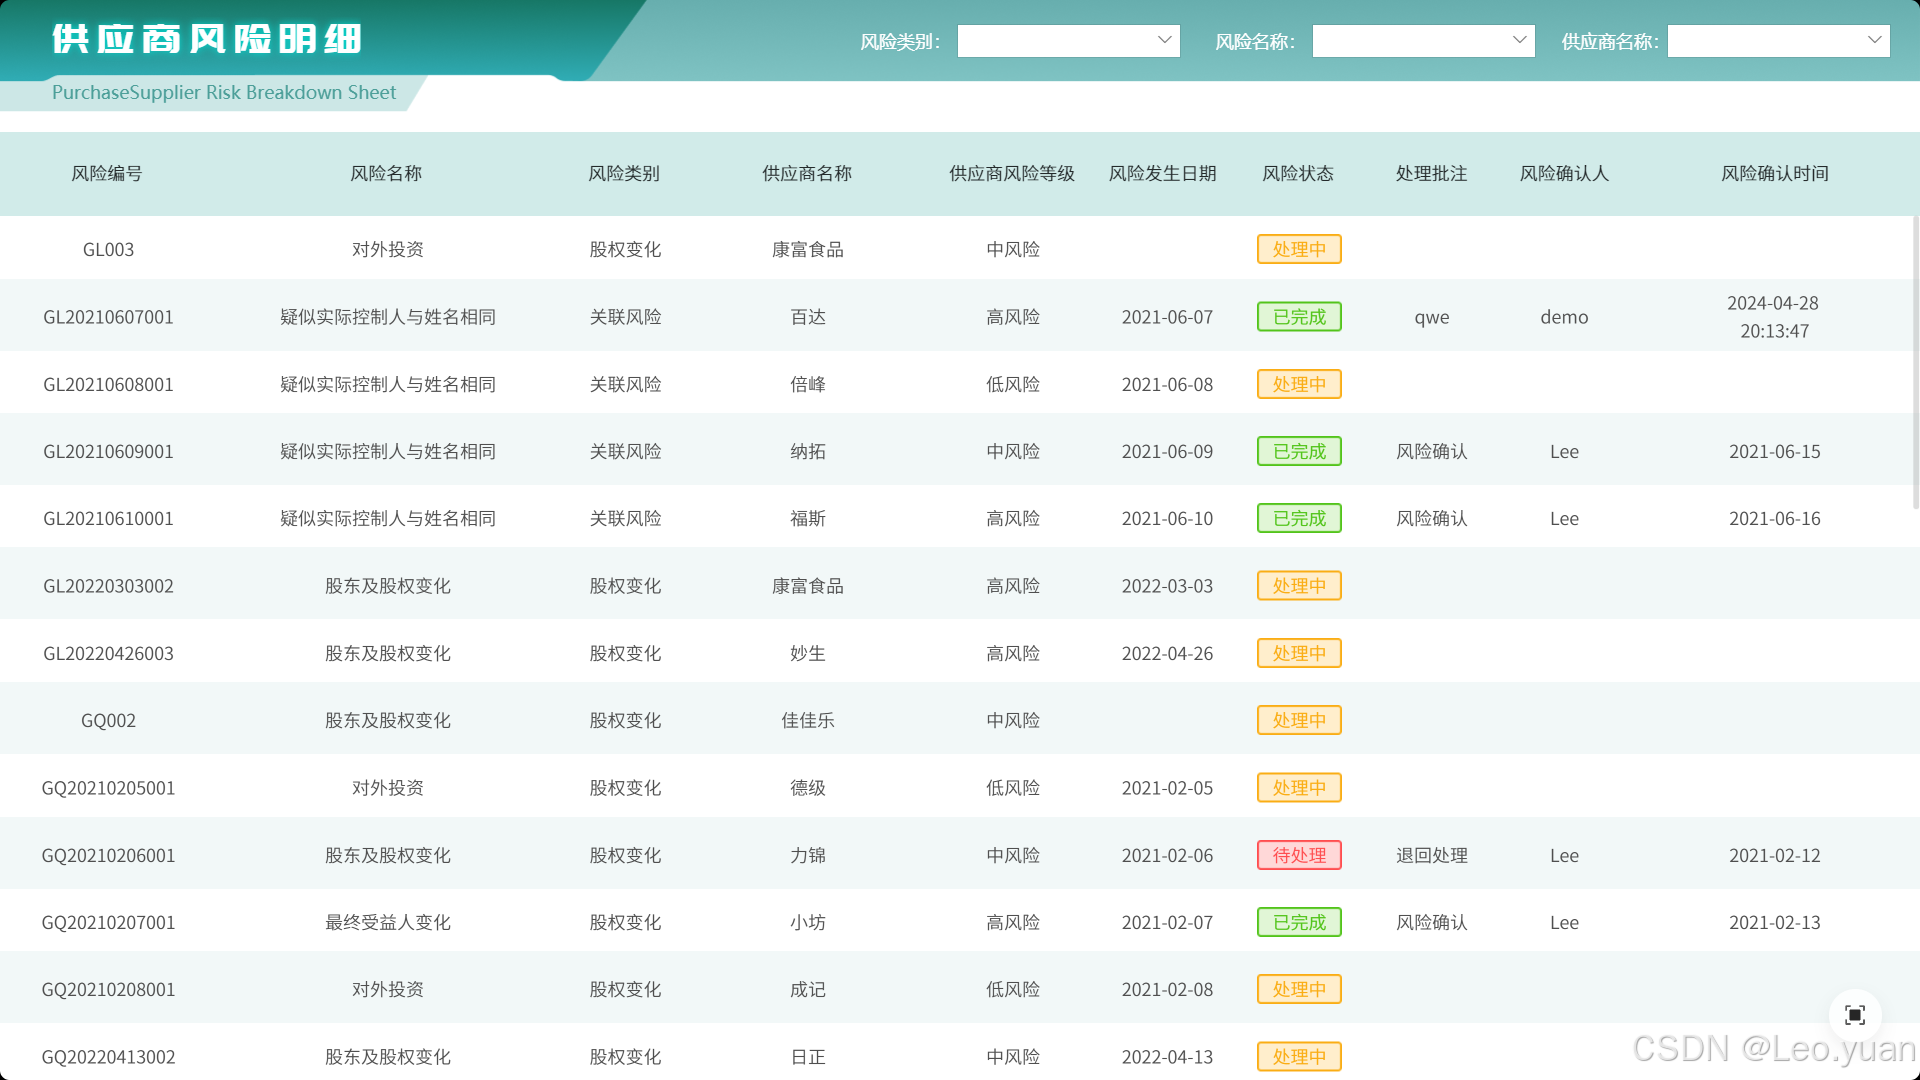Select the GQ20220413002 row number
This screenshot has width=1920, height=1080.
pyautogui.click(x=108, y=1057)
